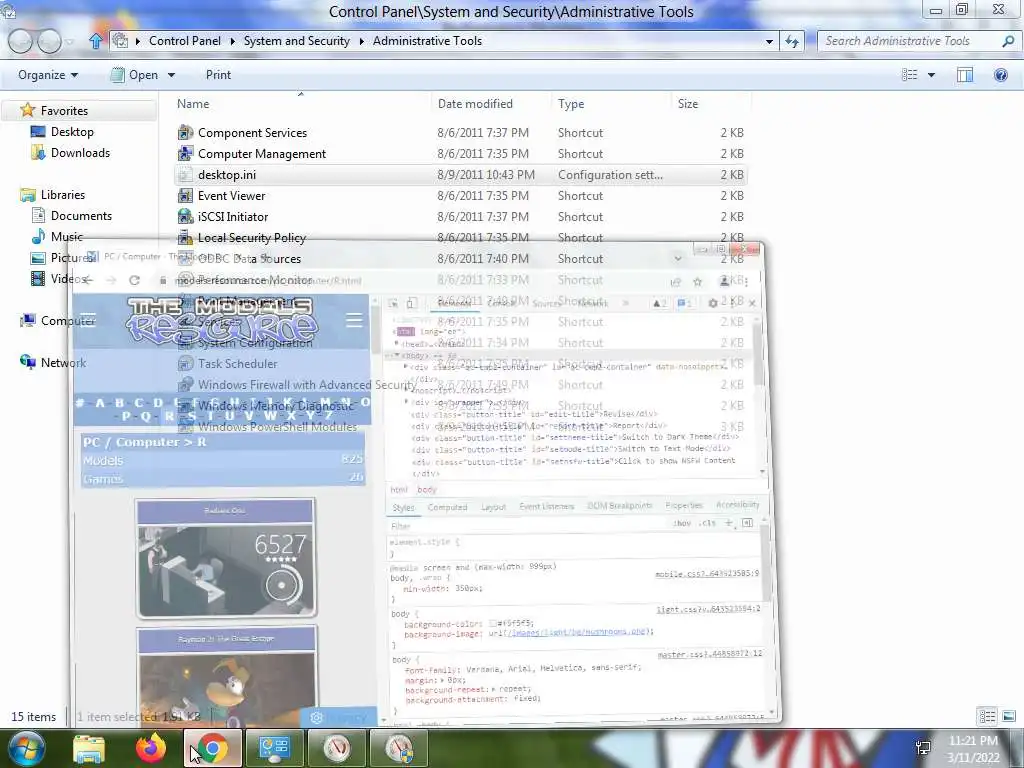
Task: Open the navigation history dropdown arrow
Action: (70, 42)
